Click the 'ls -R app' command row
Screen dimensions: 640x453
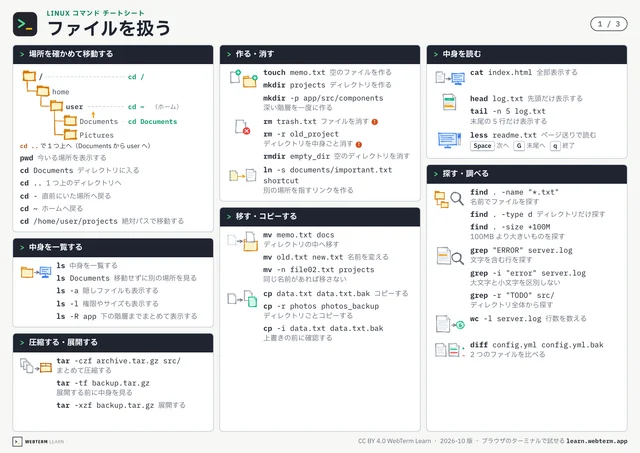click(x=127, y=316)
